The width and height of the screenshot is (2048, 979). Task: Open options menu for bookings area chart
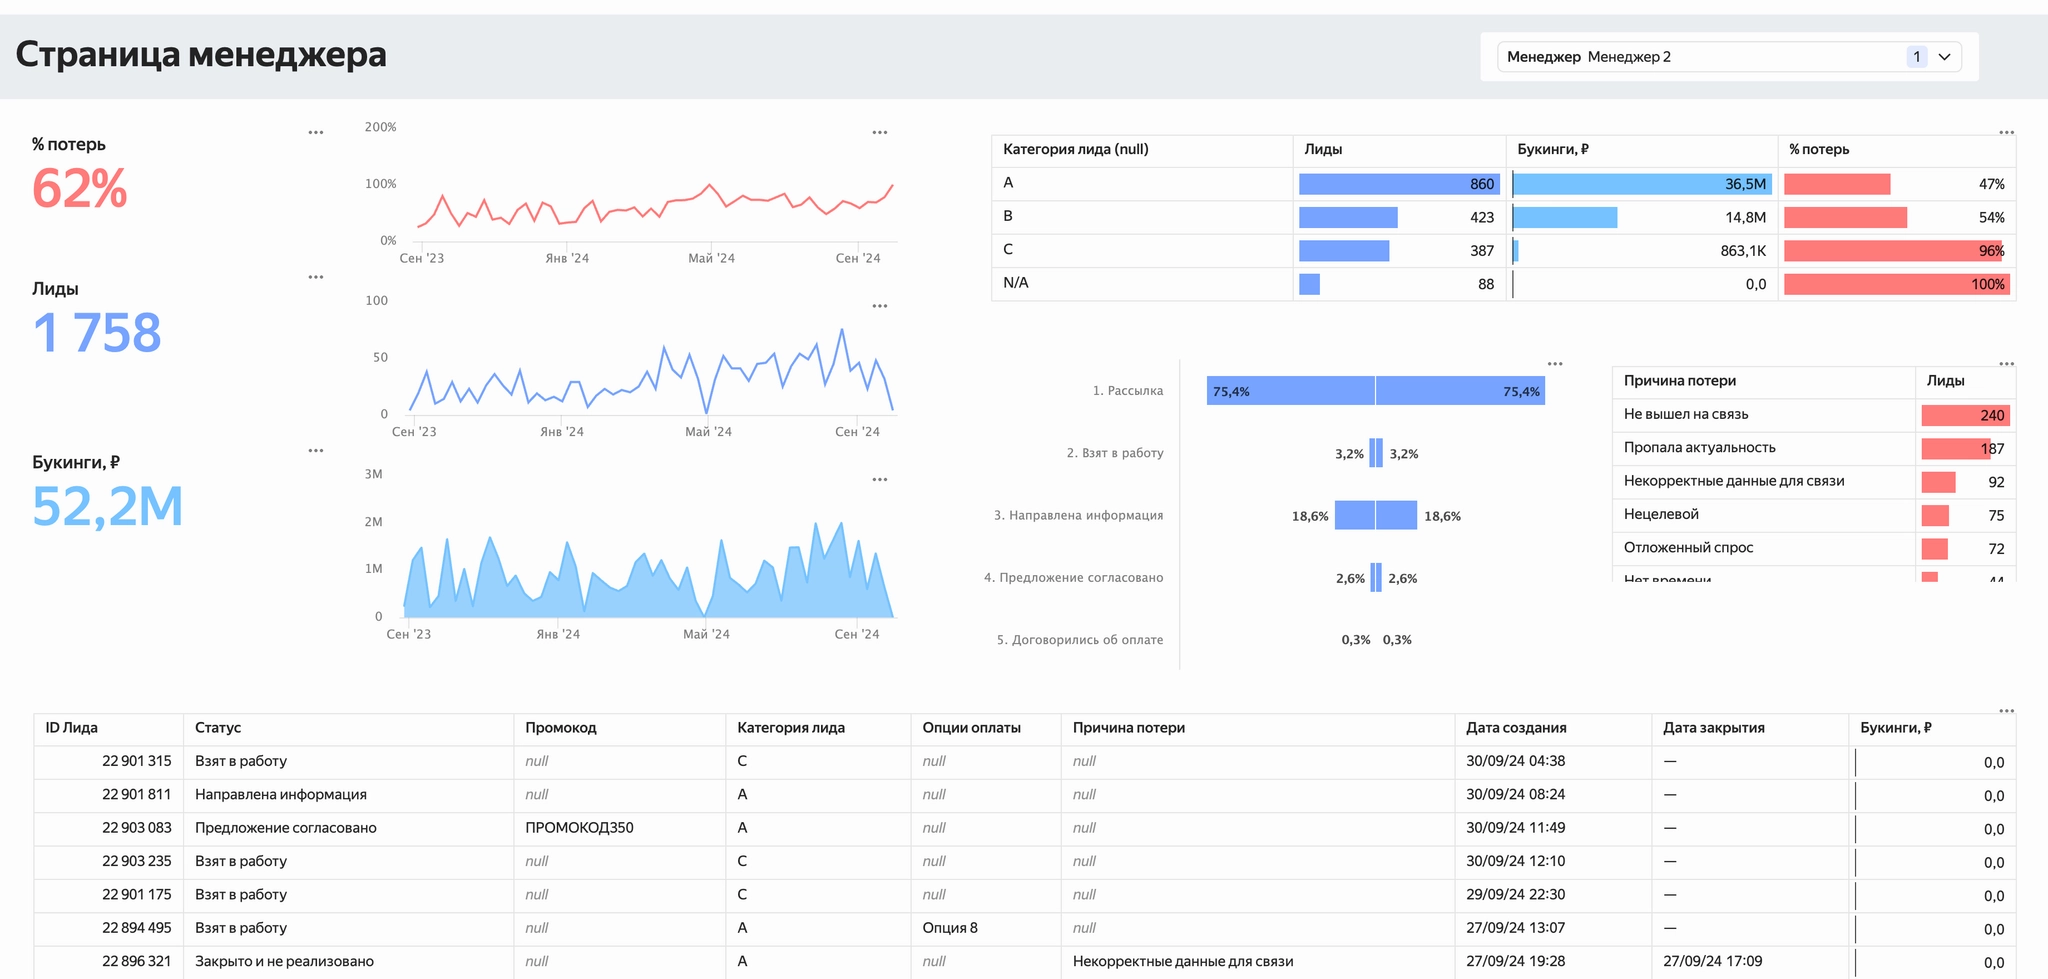pyautogui.click(x=880, y=480)
